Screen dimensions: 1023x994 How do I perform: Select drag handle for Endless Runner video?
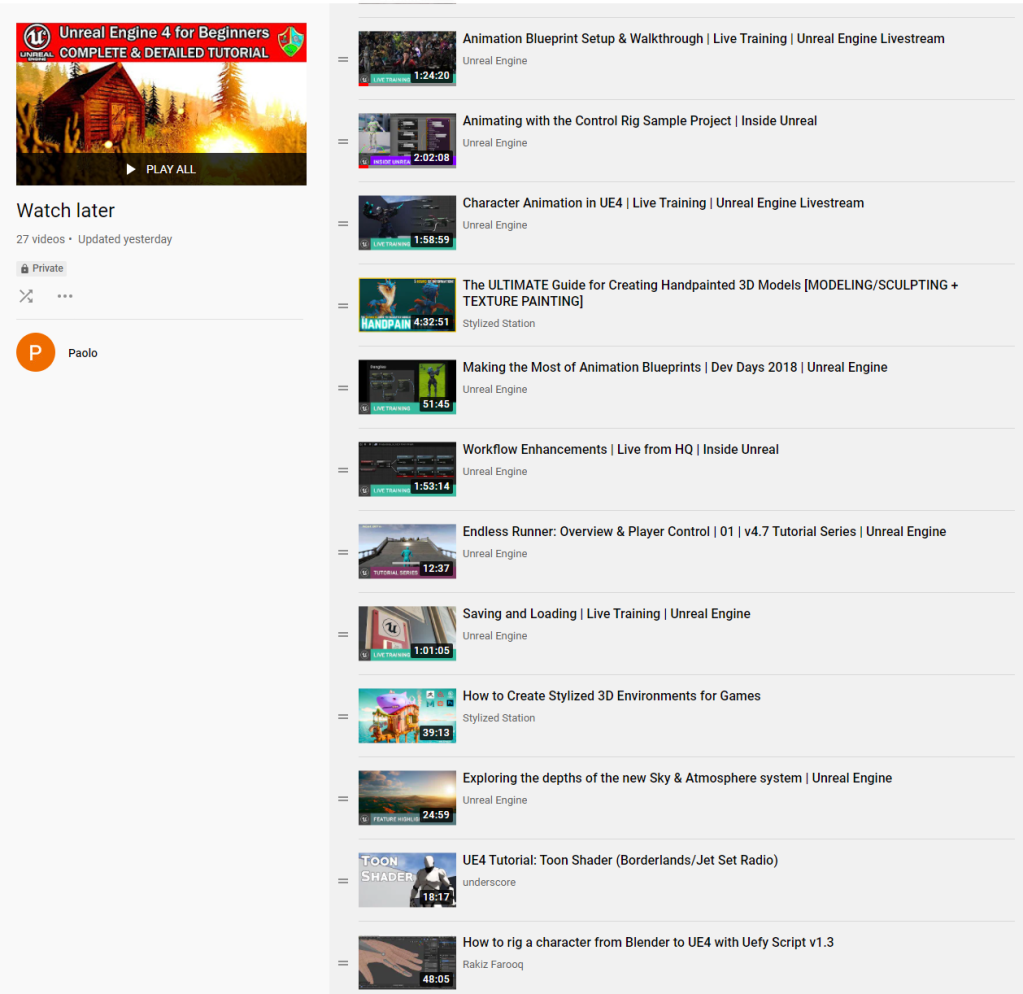(343, 553)
